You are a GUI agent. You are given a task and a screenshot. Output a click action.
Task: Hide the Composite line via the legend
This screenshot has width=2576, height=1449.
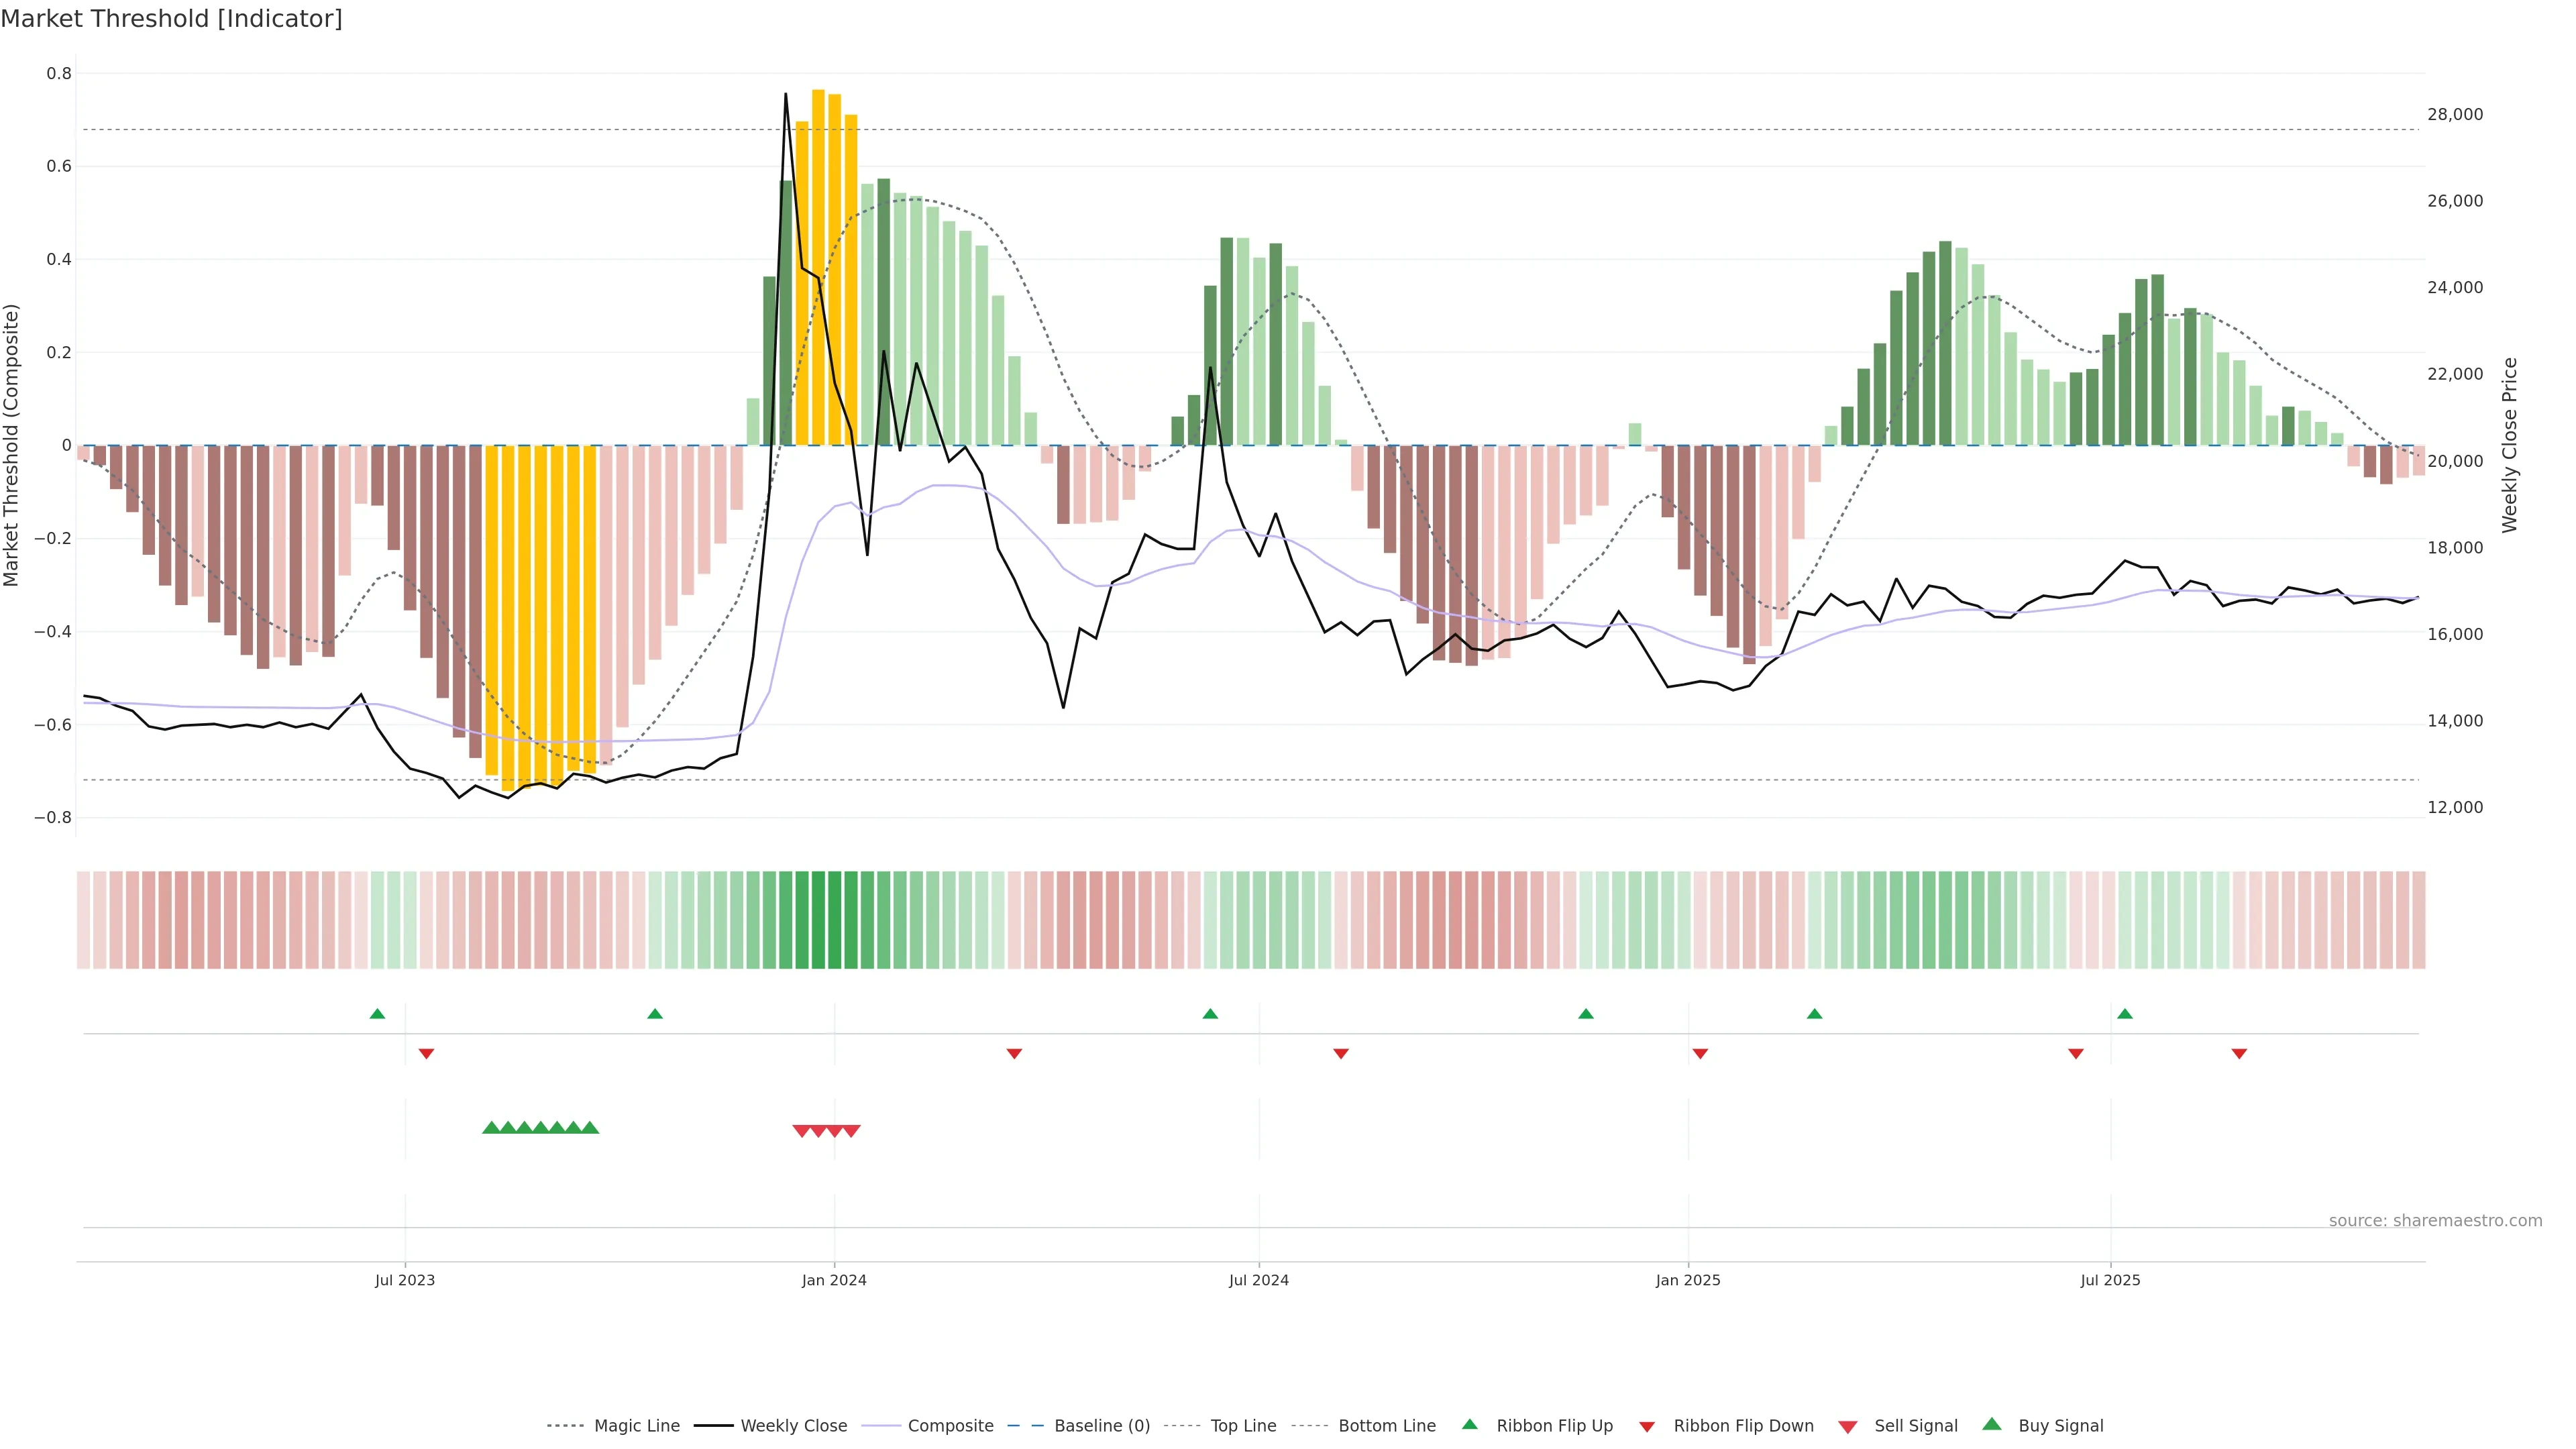coord(950,1426)
